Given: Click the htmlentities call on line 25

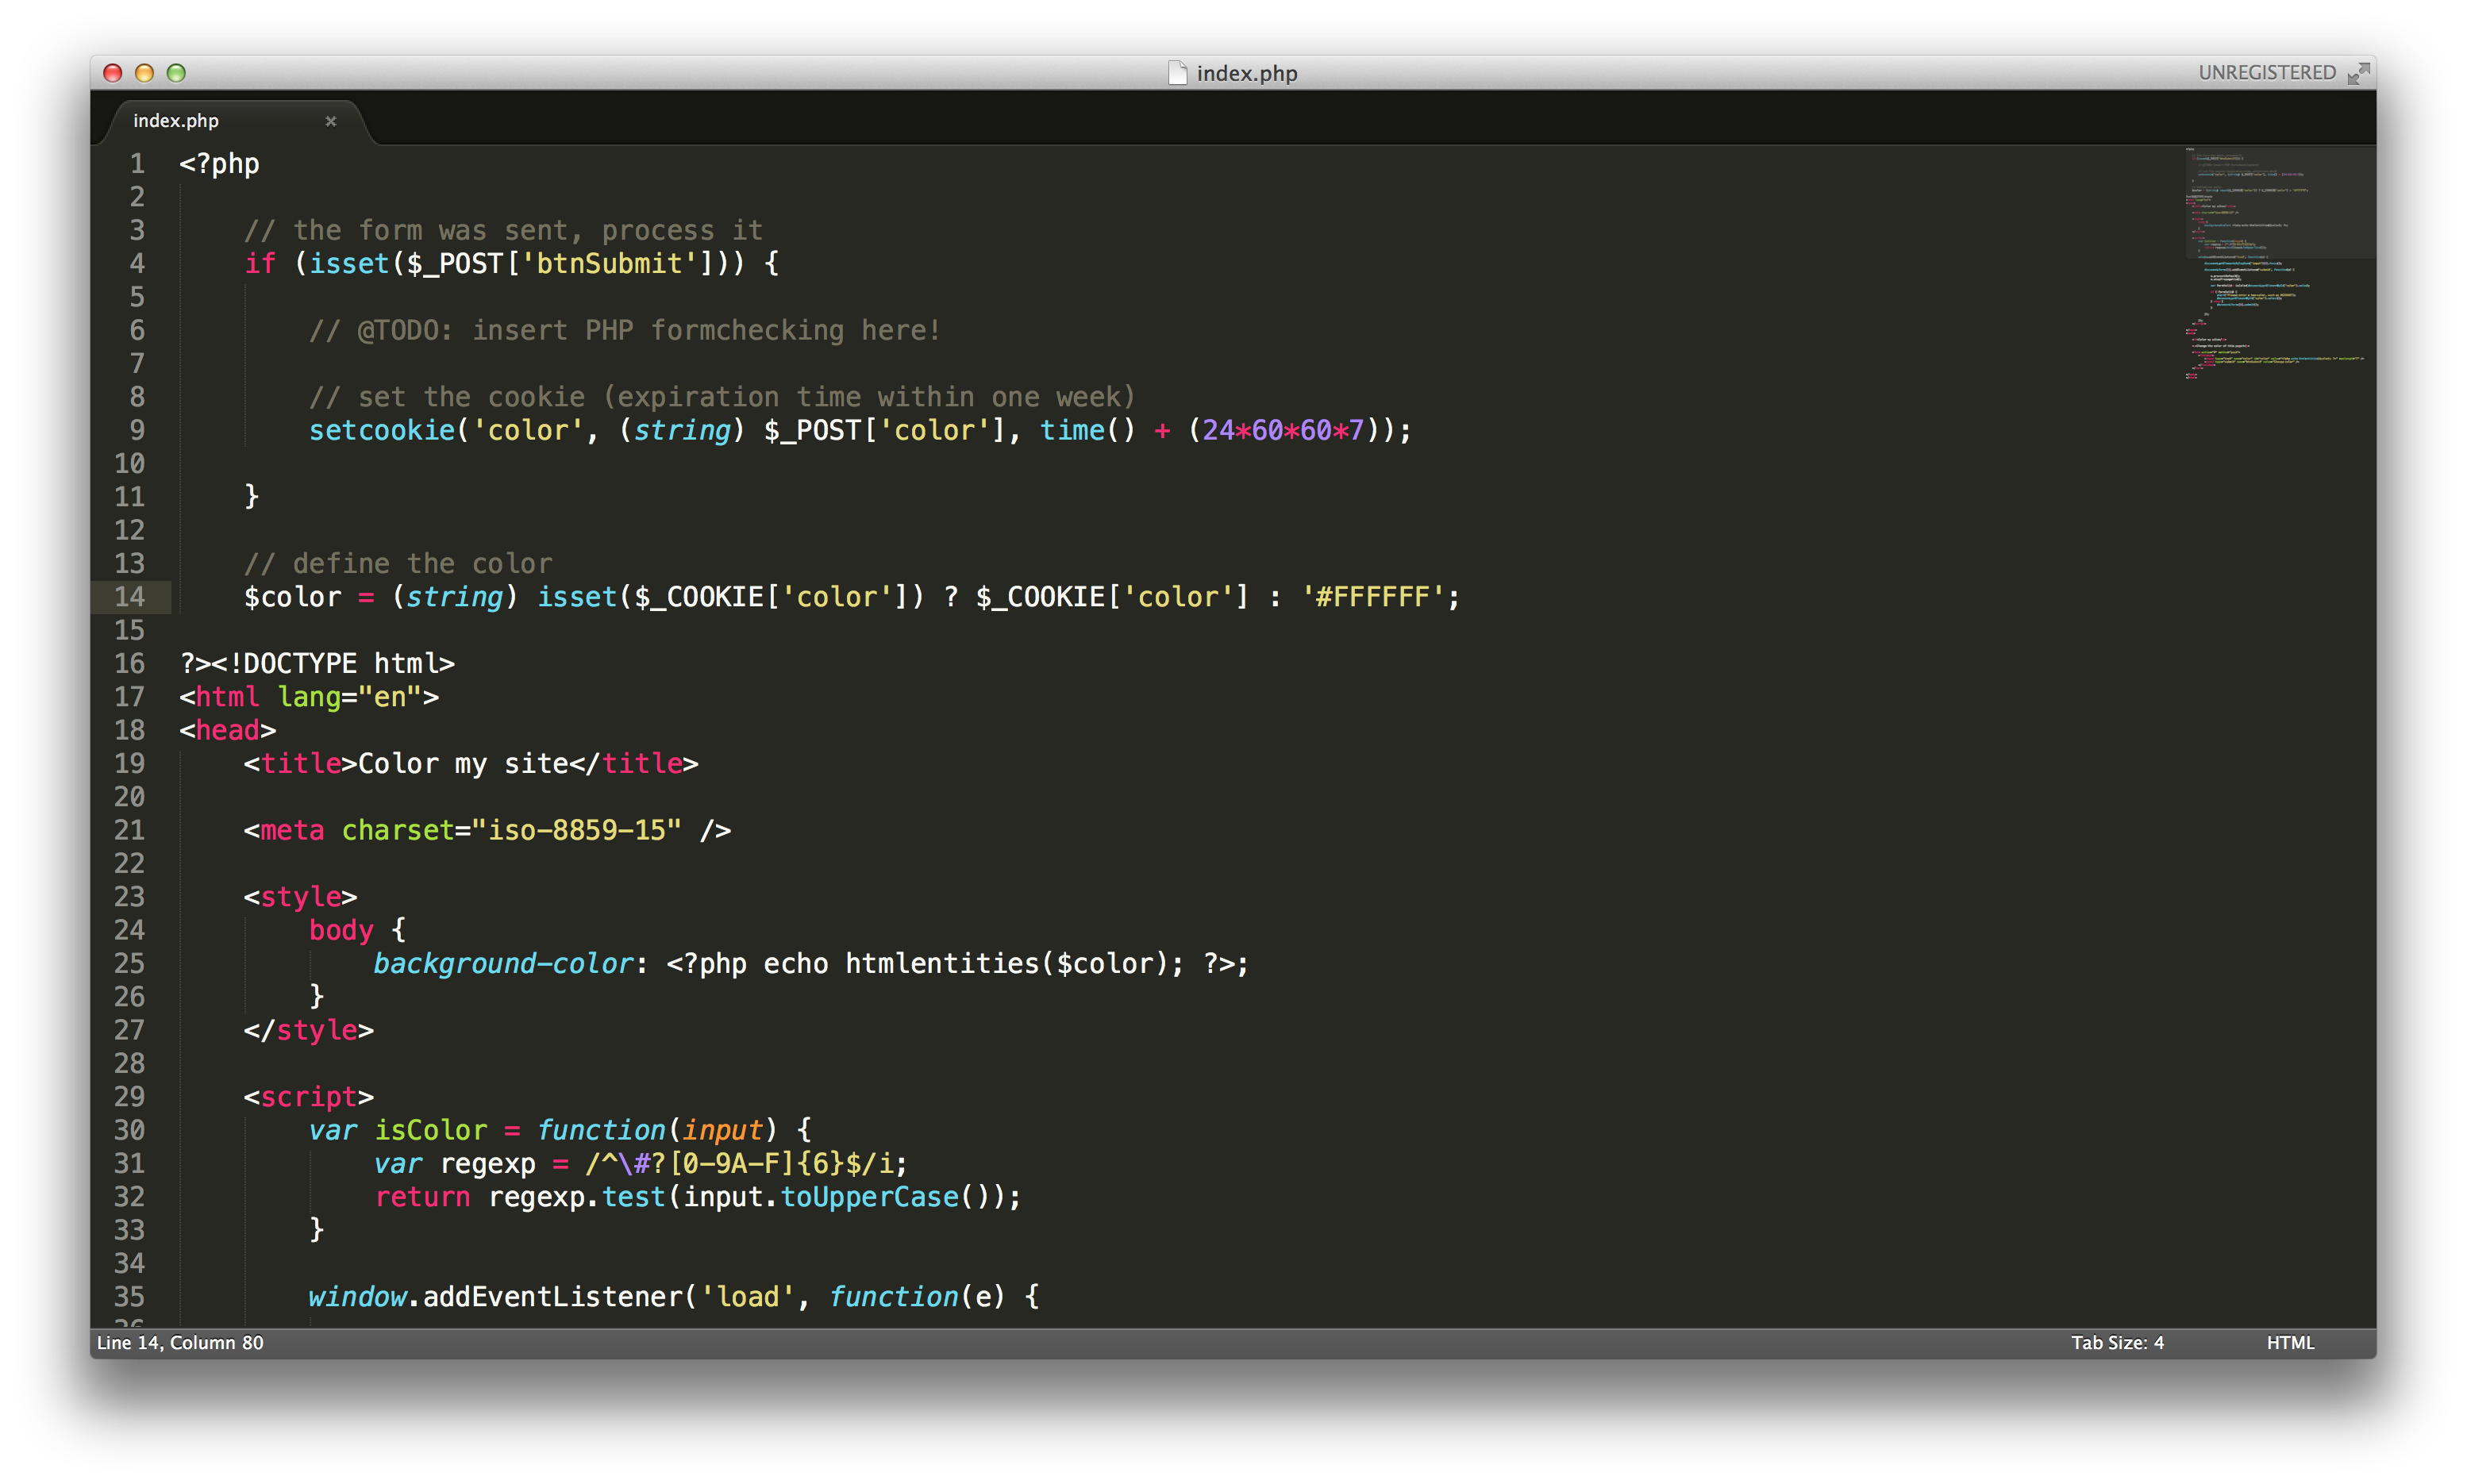Looking at the screenshot, I should 942,963.
